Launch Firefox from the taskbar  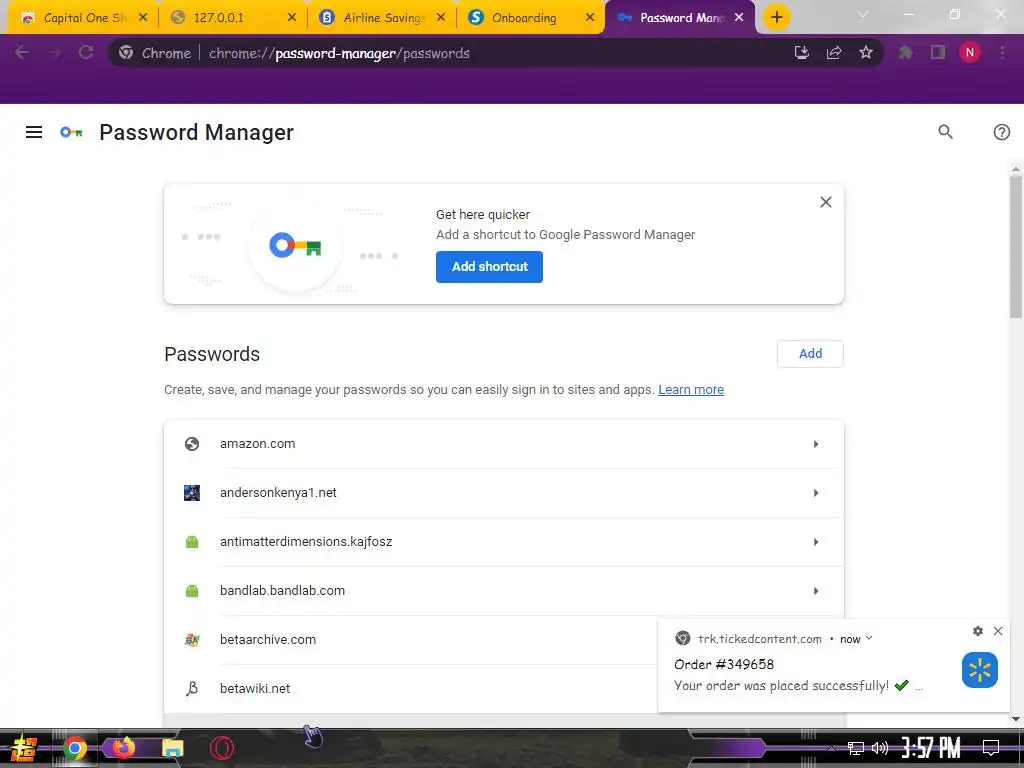(123, 747)
